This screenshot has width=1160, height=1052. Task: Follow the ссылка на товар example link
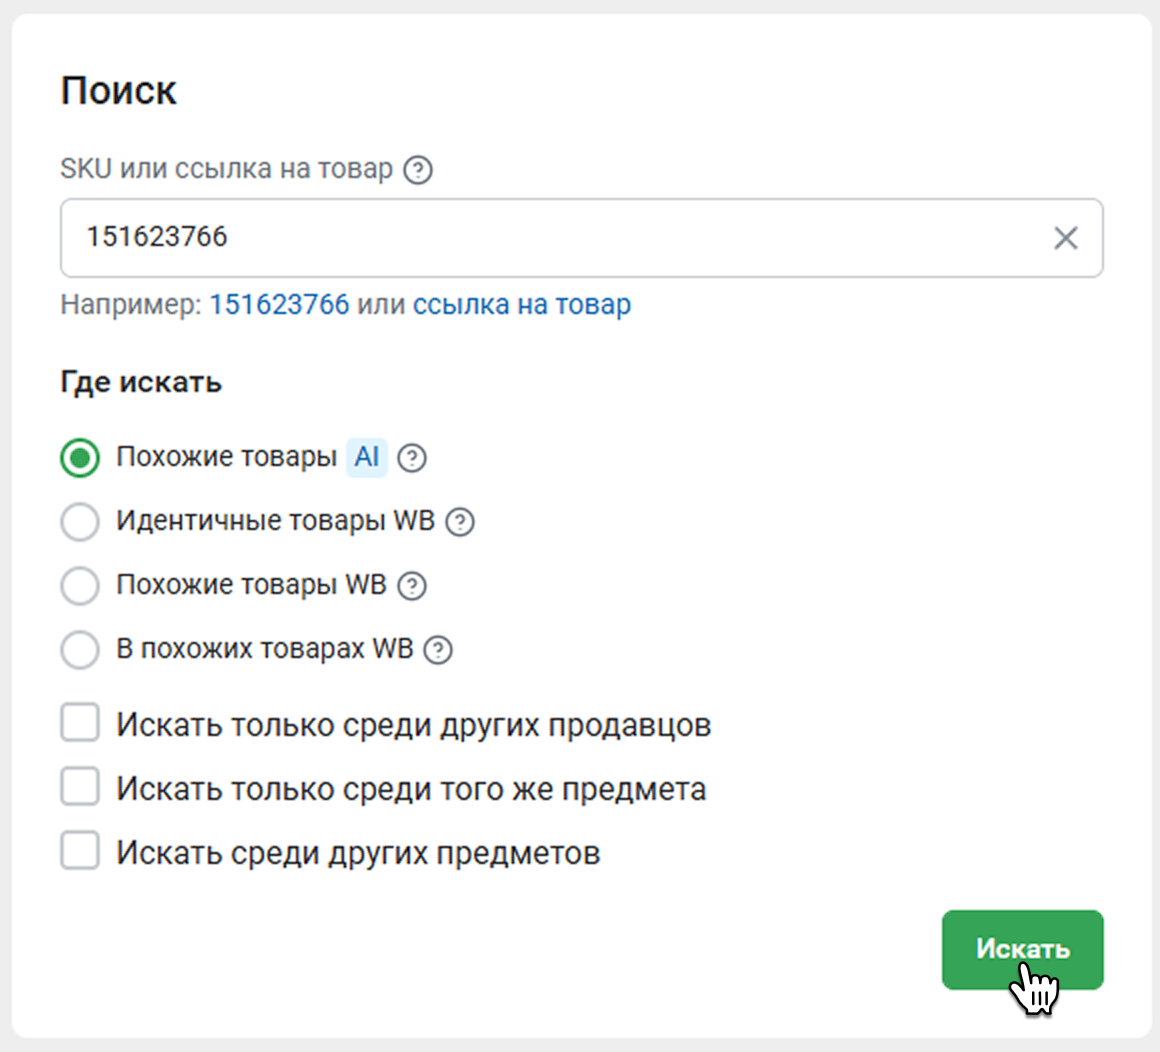(522, 304)
